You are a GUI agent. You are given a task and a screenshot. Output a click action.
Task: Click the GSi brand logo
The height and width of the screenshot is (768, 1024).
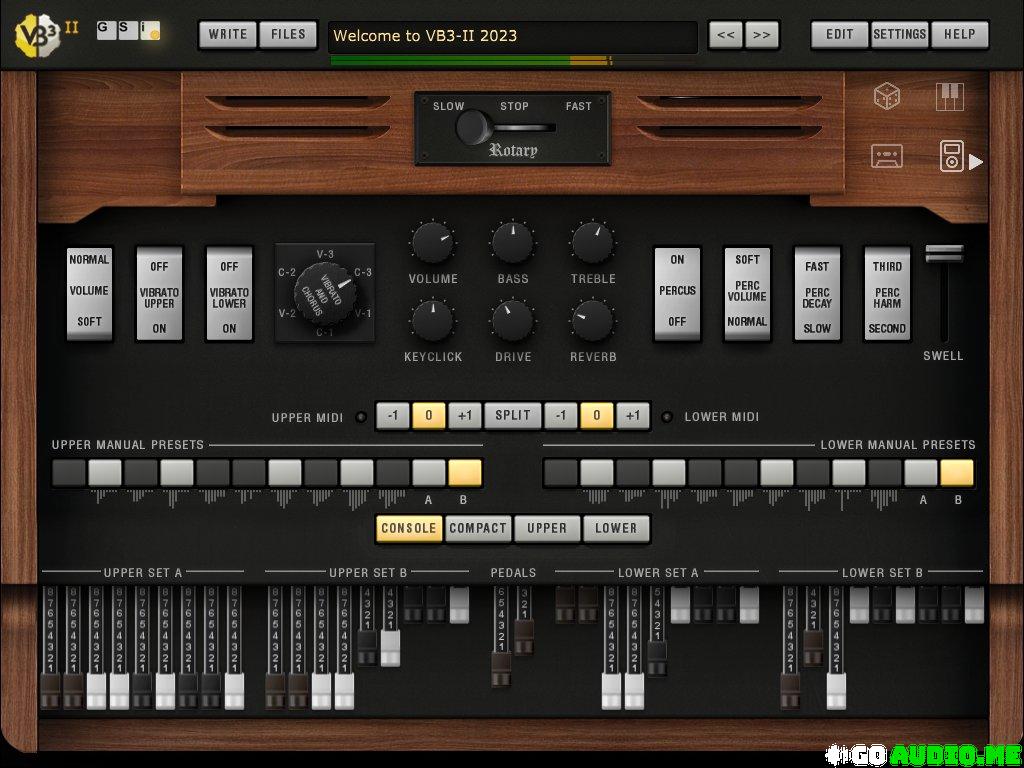(x=128, y=30)
